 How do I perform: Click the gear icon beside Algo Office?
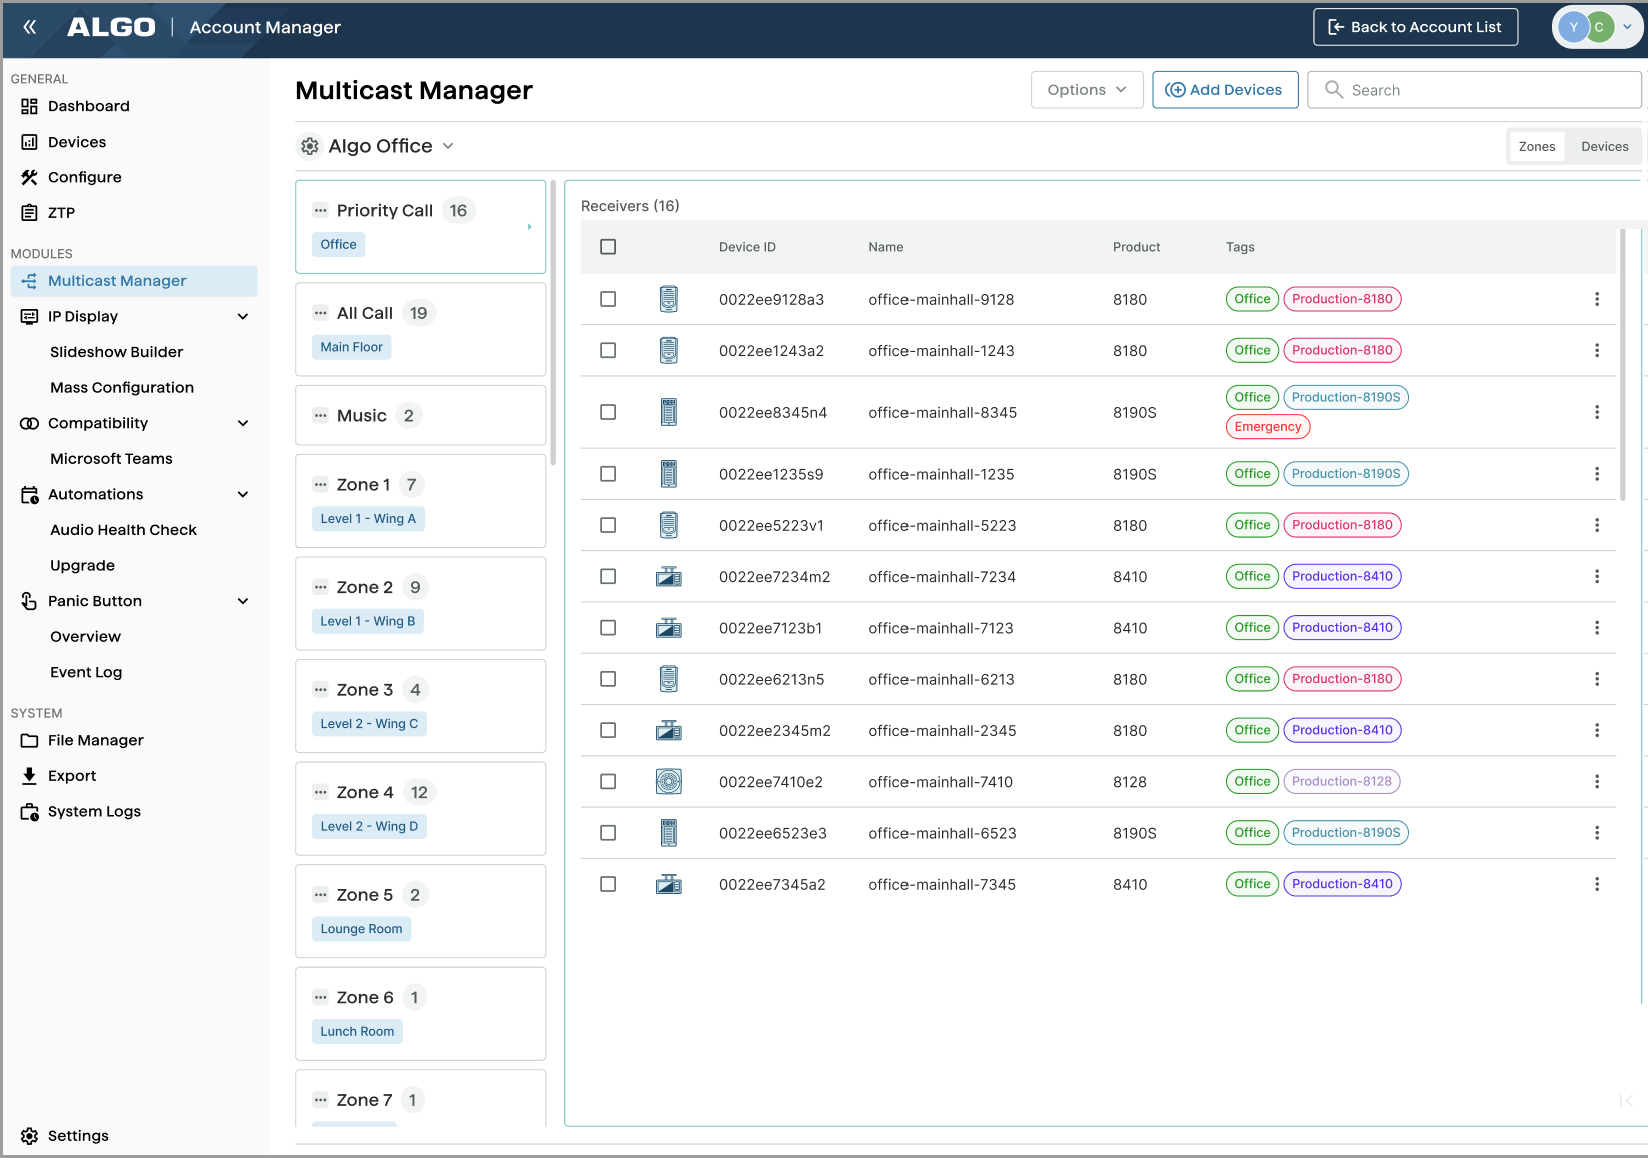(310, 146)
